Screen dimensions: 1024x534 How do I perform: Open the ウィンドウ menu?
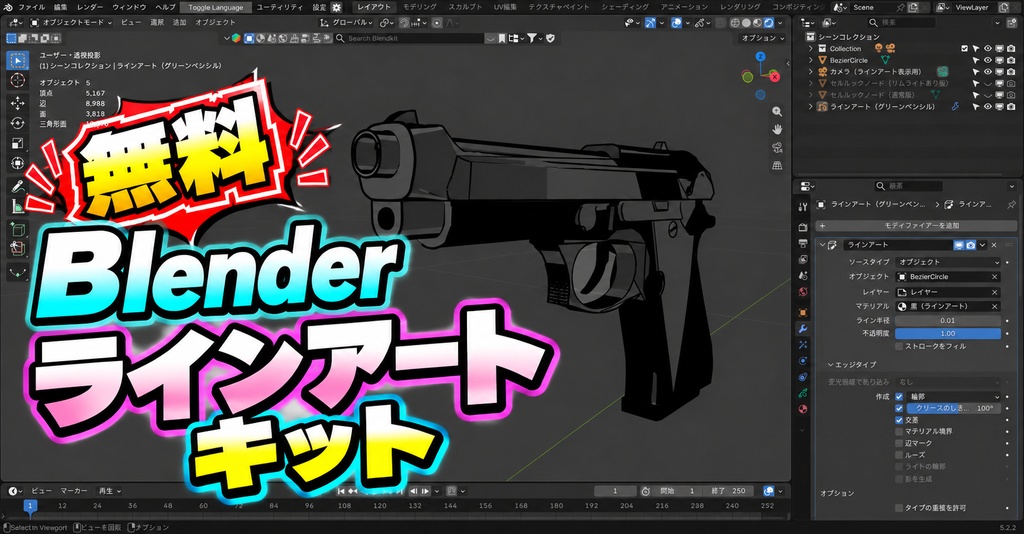click(x=129, y=7)
